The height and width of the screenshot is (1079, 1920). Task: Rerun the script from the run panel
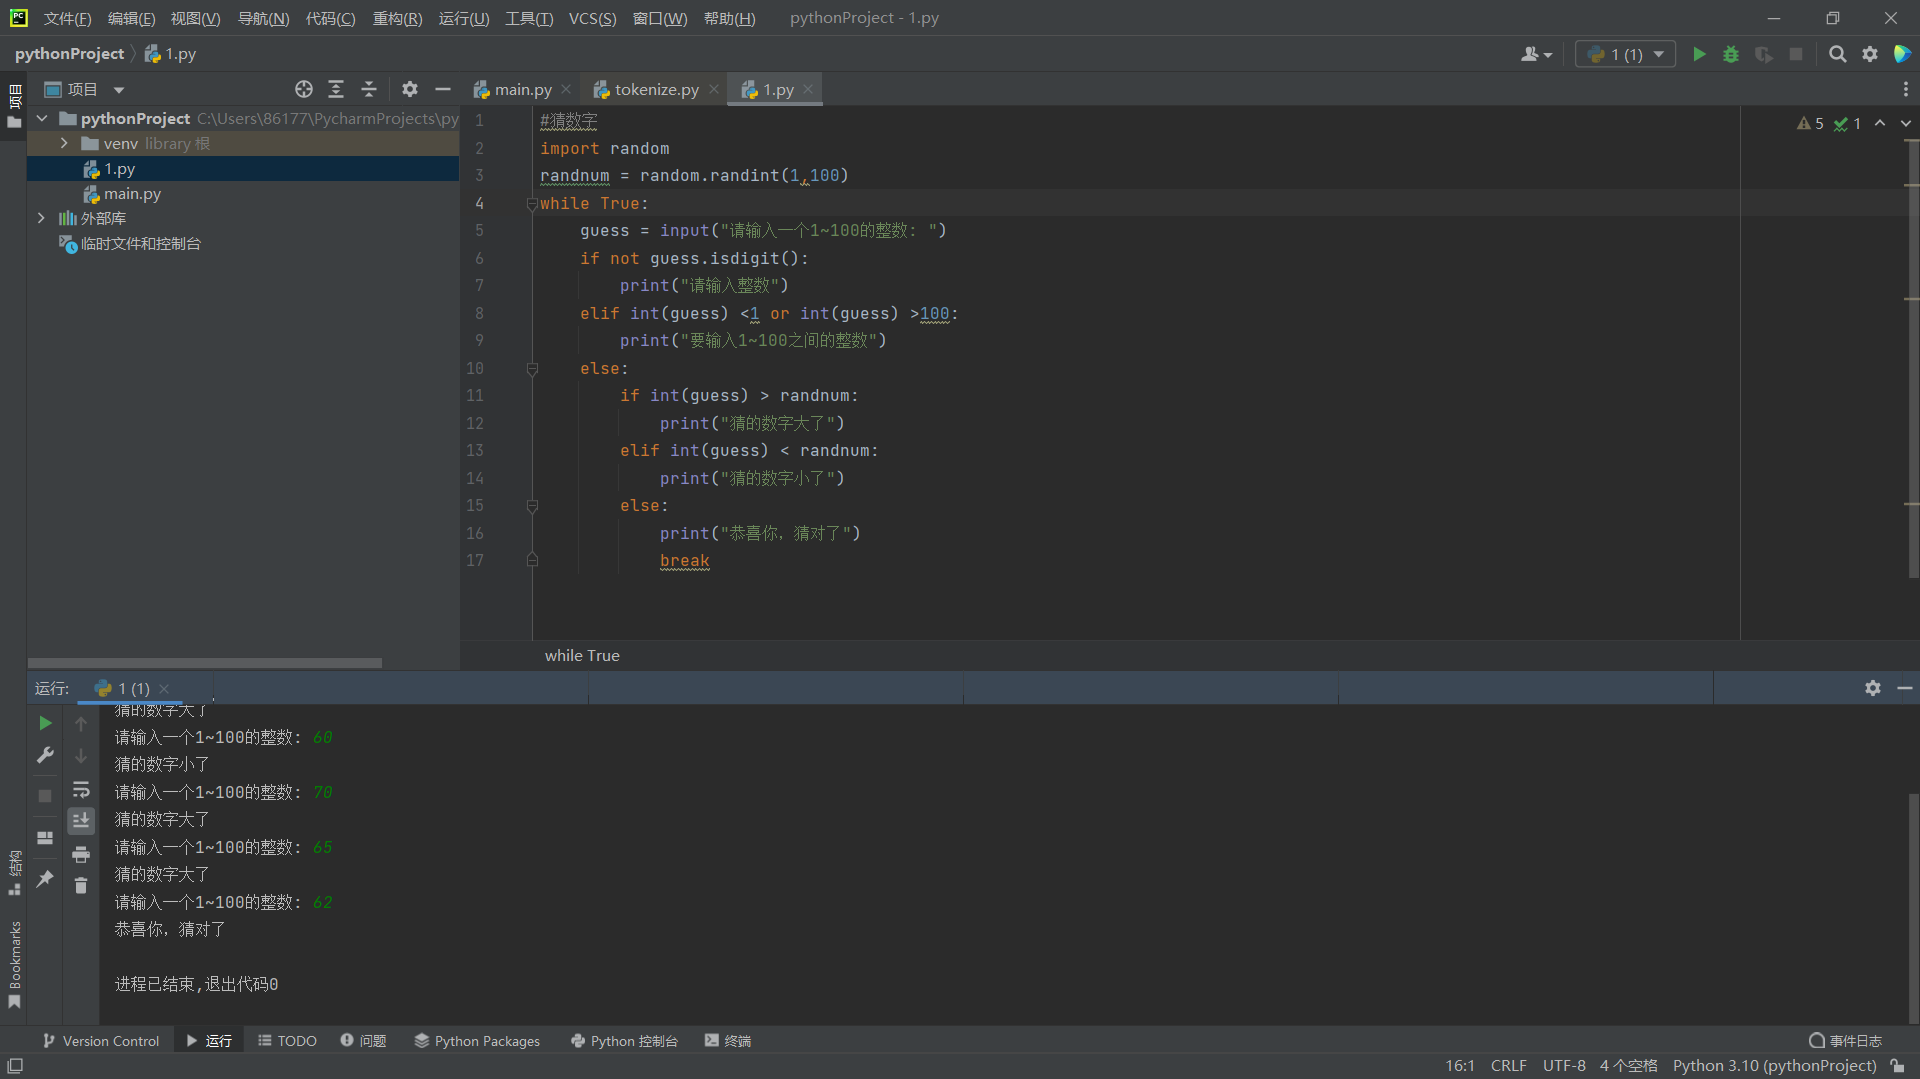[45, 723]
